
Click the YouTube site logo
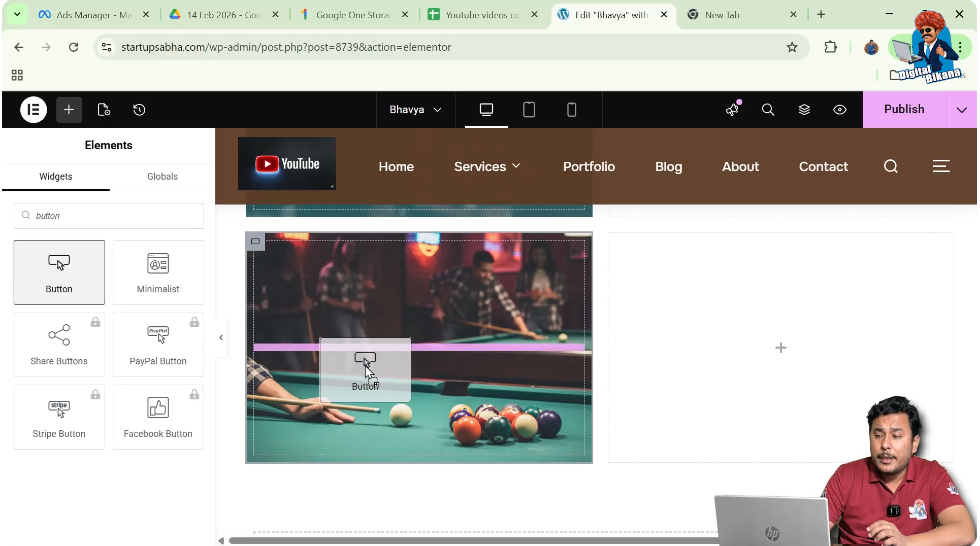pyautogui.click(x=287, y=164)
